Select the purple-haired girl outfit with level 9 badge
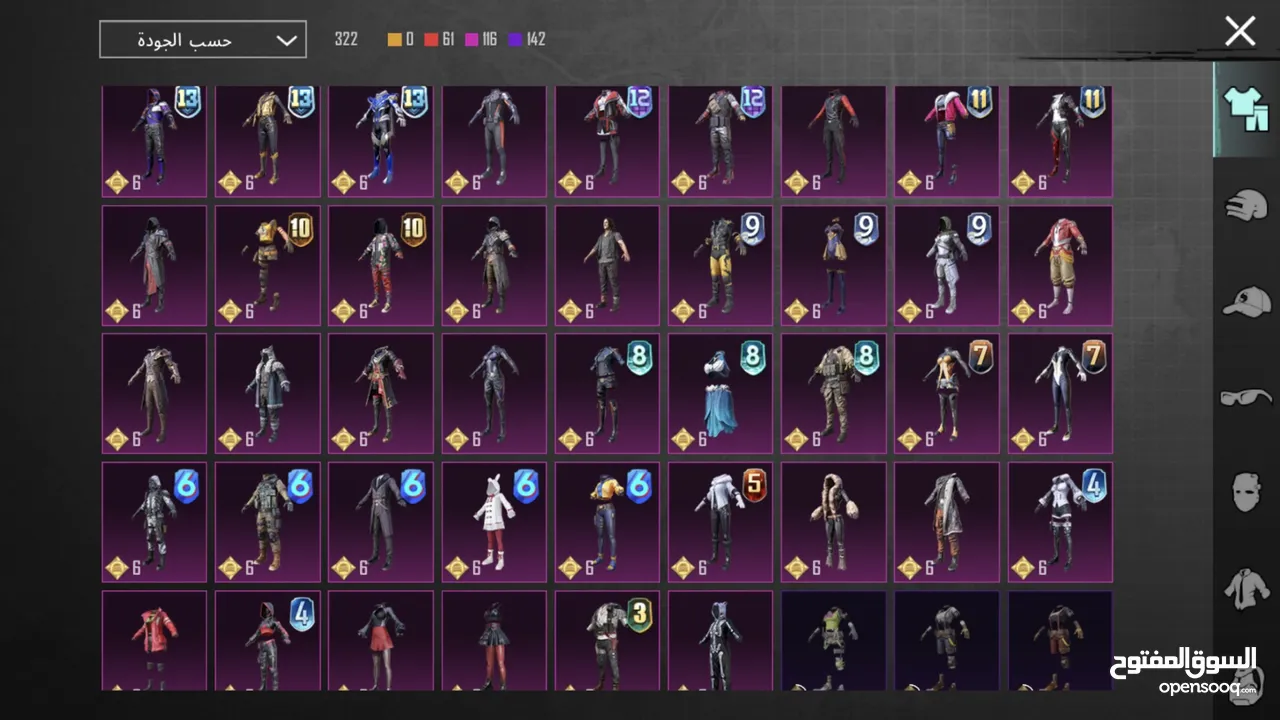 point(833,266)
